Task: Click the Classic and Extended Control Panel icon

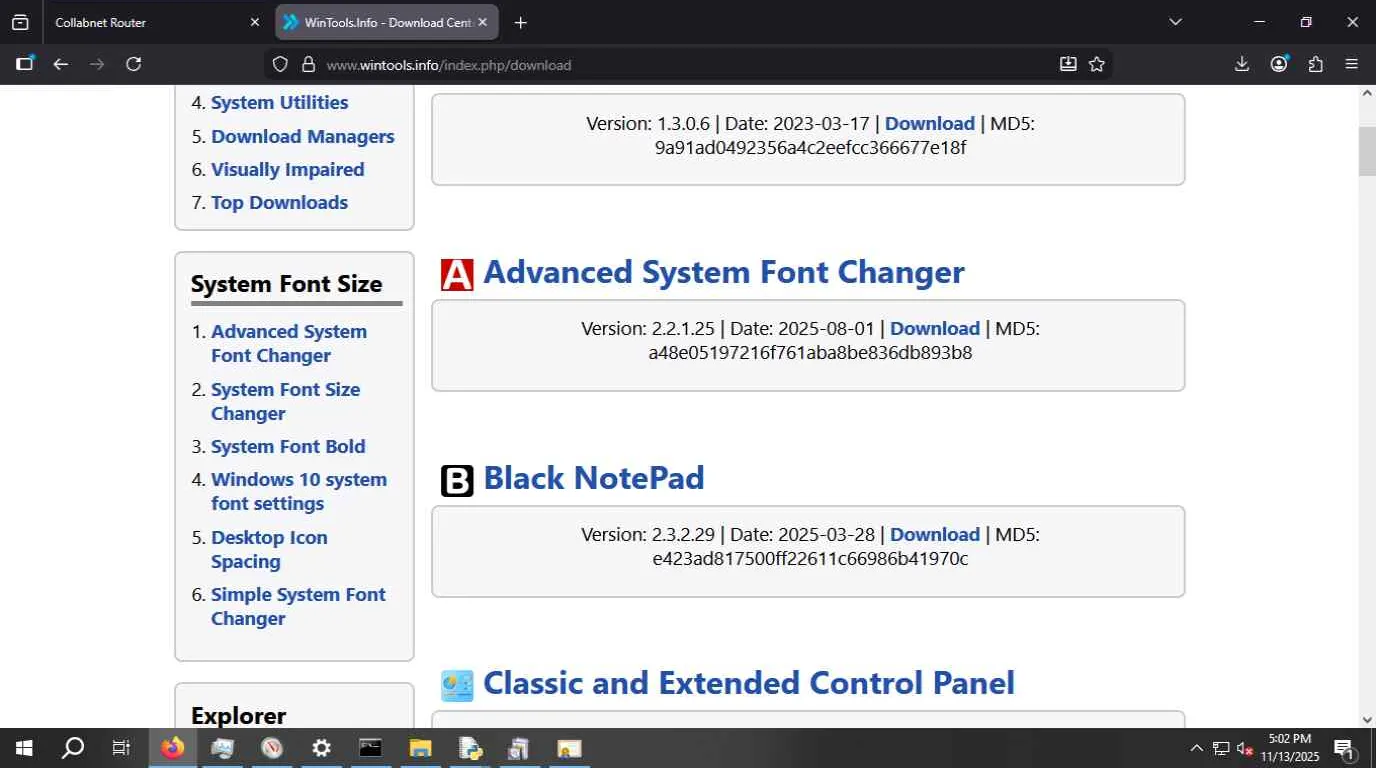Action: click(457, 685)
